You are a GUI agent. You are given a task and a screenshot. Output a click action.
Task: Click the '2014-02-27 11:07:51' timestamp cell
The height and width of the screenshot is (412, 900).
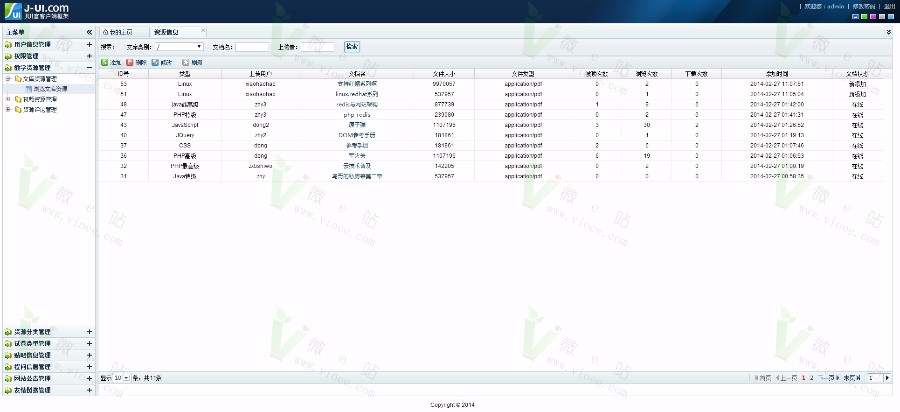777,84
